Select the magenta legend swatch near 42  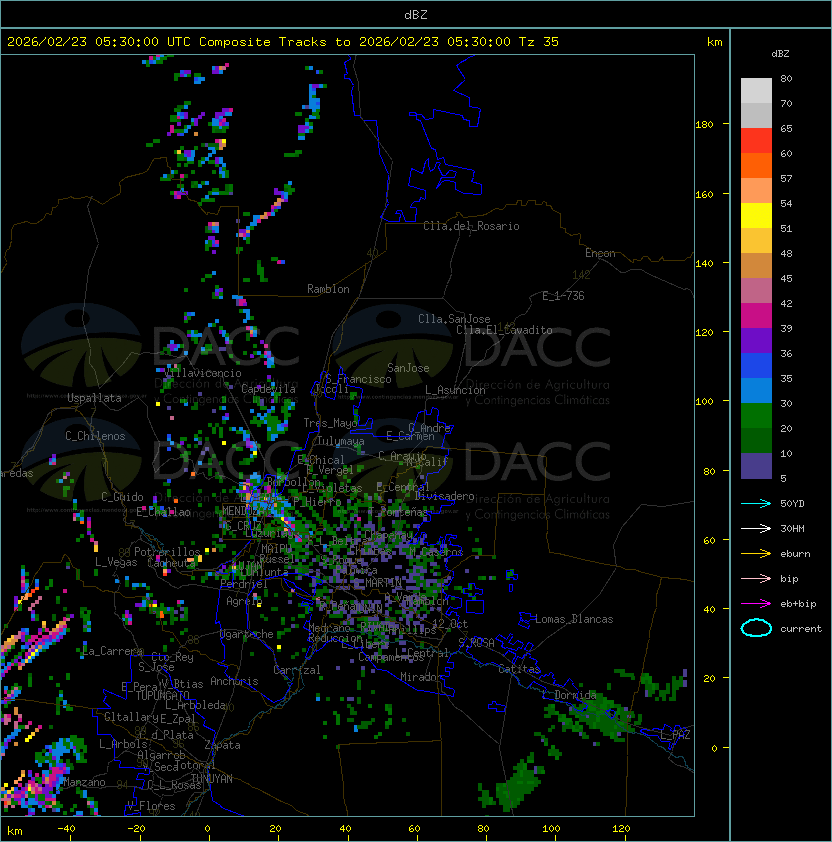(756, 315)
